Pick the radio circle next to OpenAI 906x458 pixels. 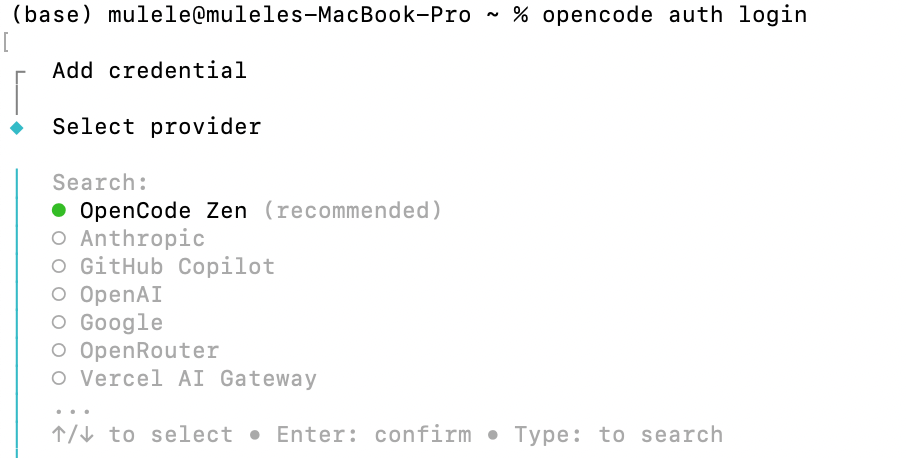tap(59, 294)
